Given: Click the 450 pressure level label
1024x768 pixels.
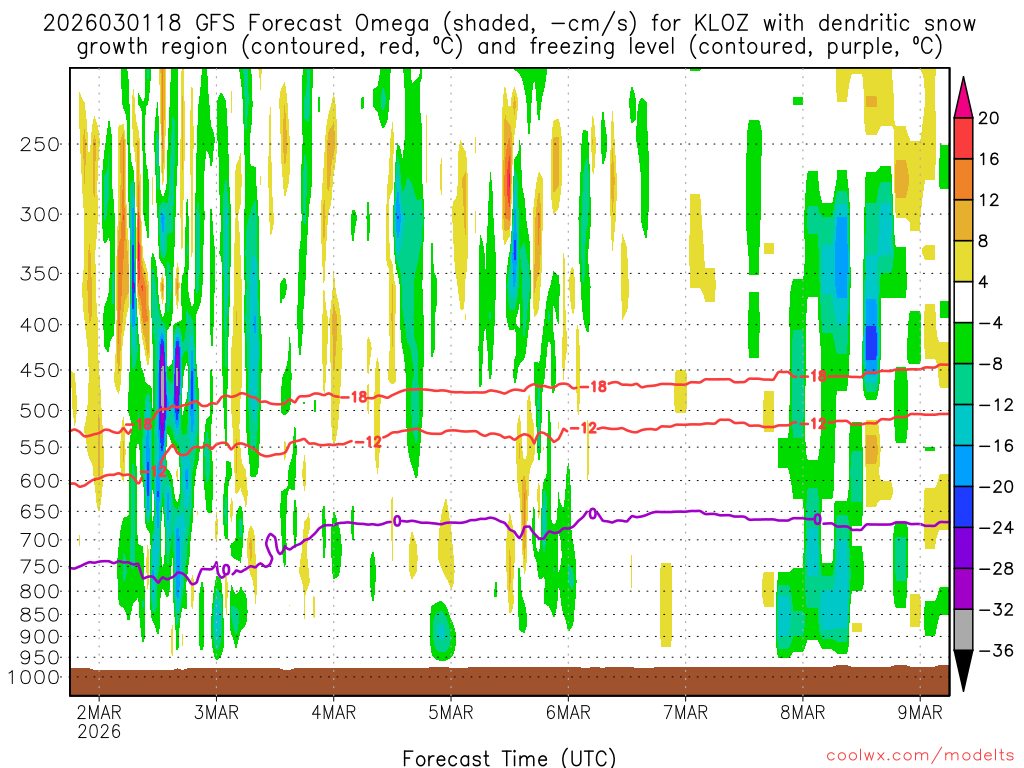Looking at the screenshot, I should (40, 370).
